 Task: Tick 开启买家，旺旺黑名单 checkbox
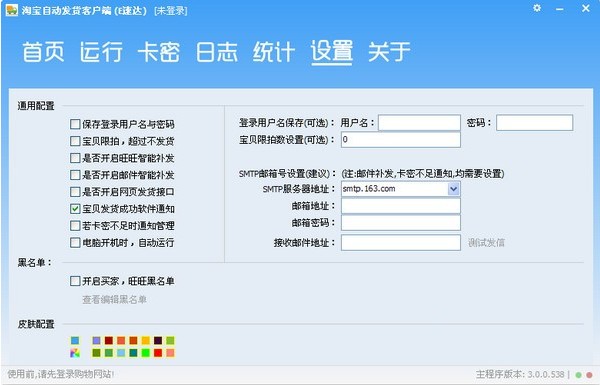75,281
